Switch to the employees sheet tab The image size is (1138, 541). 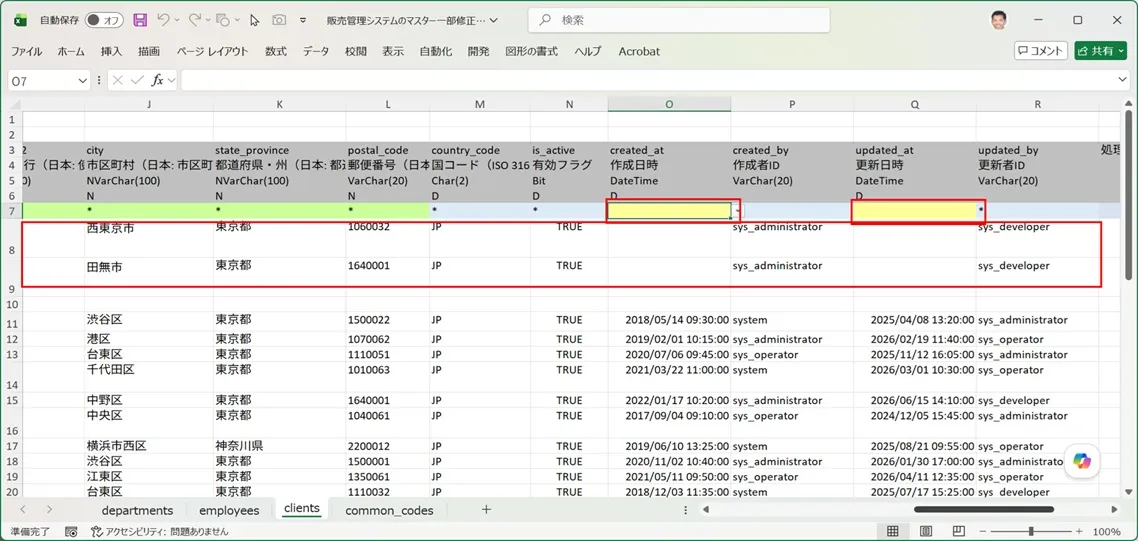pos(229,510)
